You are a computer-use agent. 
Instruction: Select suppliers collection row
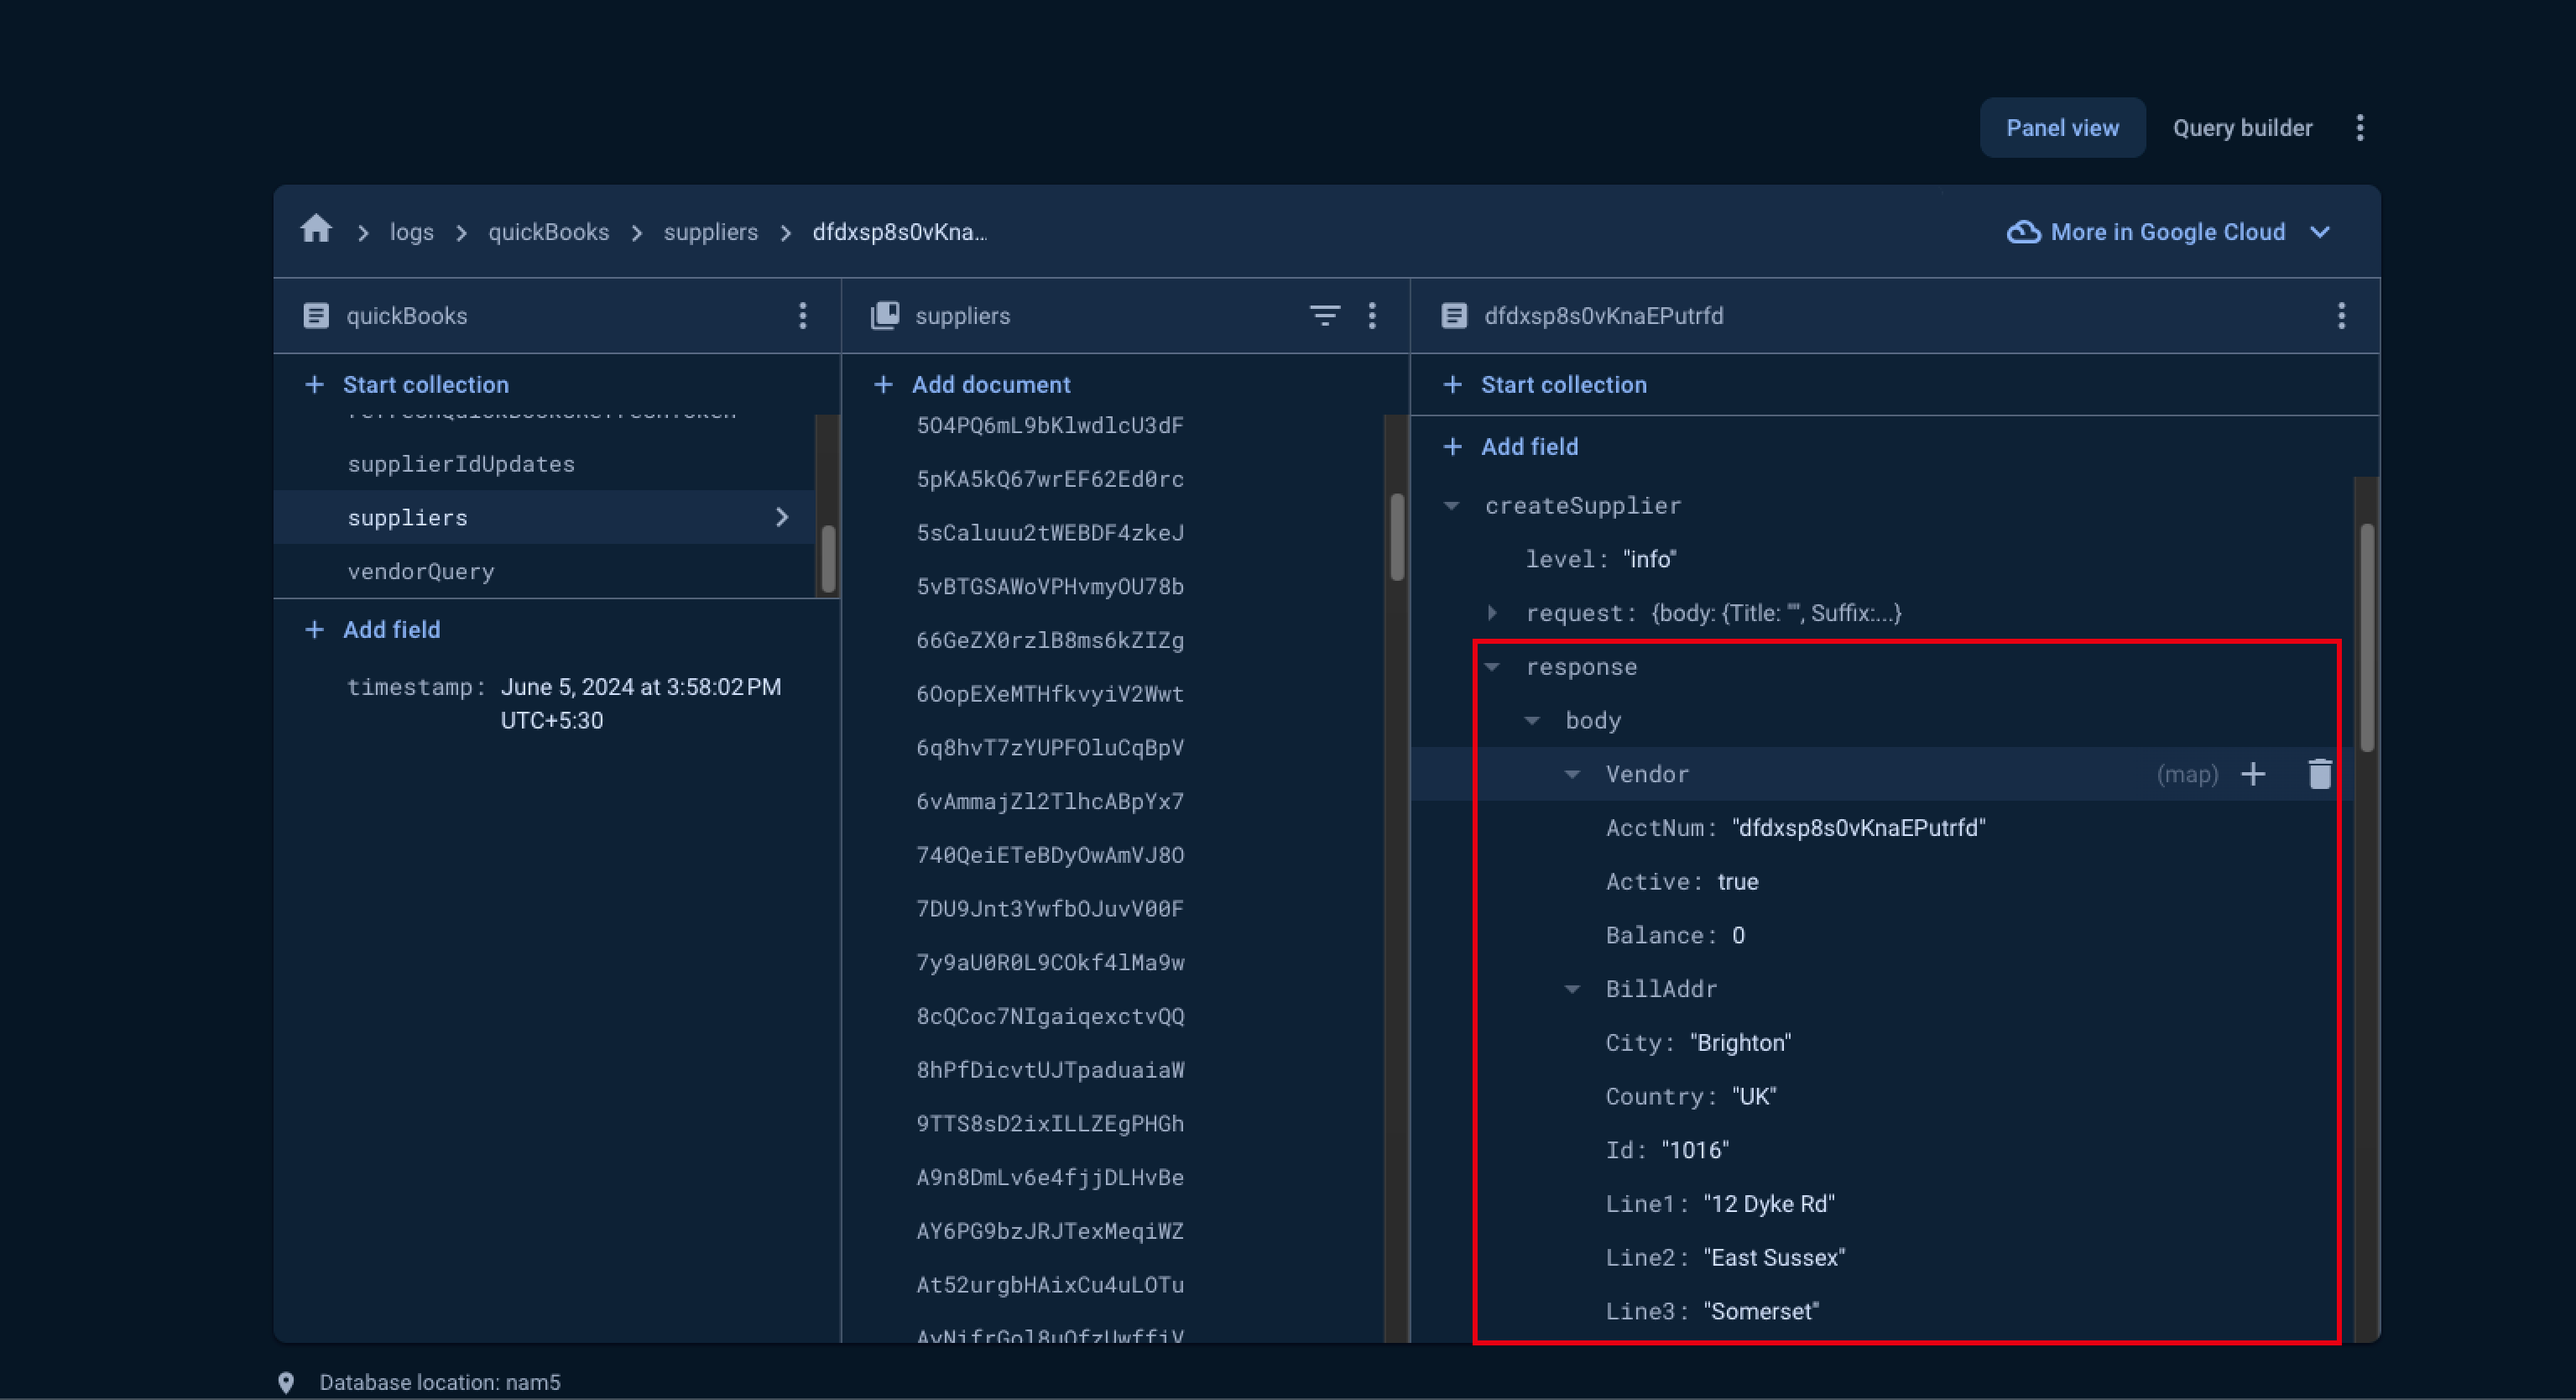545,517
